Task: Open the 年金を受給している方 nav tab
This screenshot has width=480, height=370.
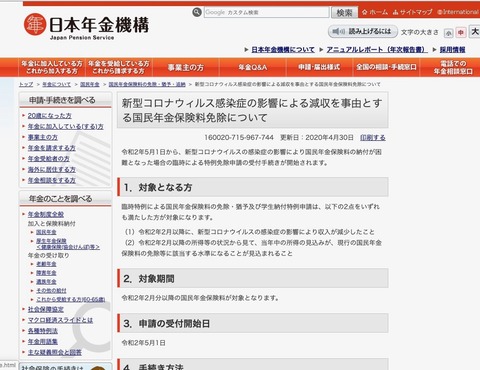Action: (119, 67)
